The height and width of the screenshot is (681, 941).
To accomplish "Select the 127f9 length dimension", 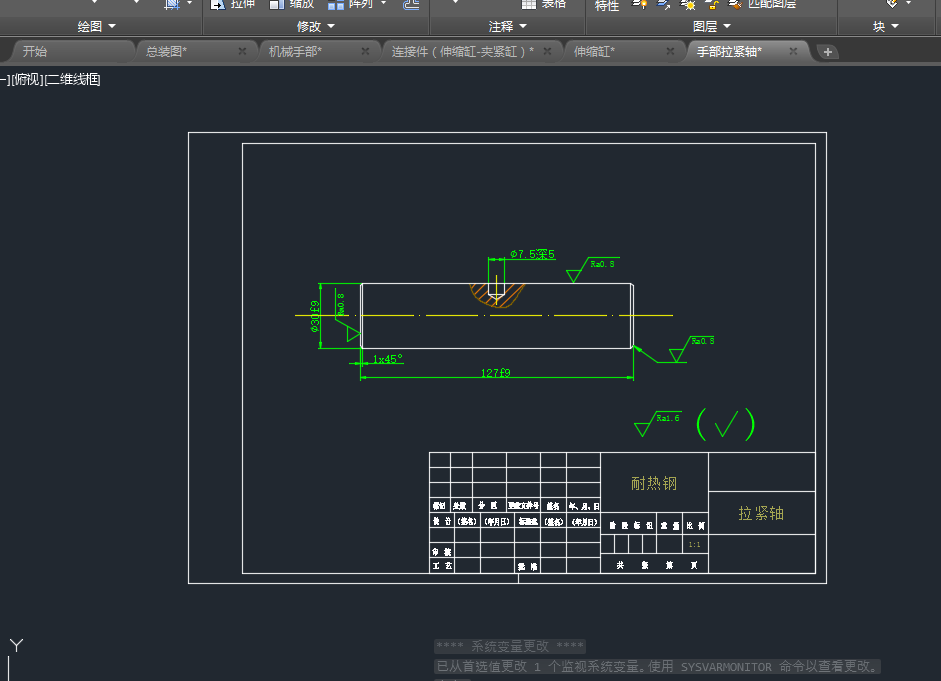I will click(x=496, y=373).
